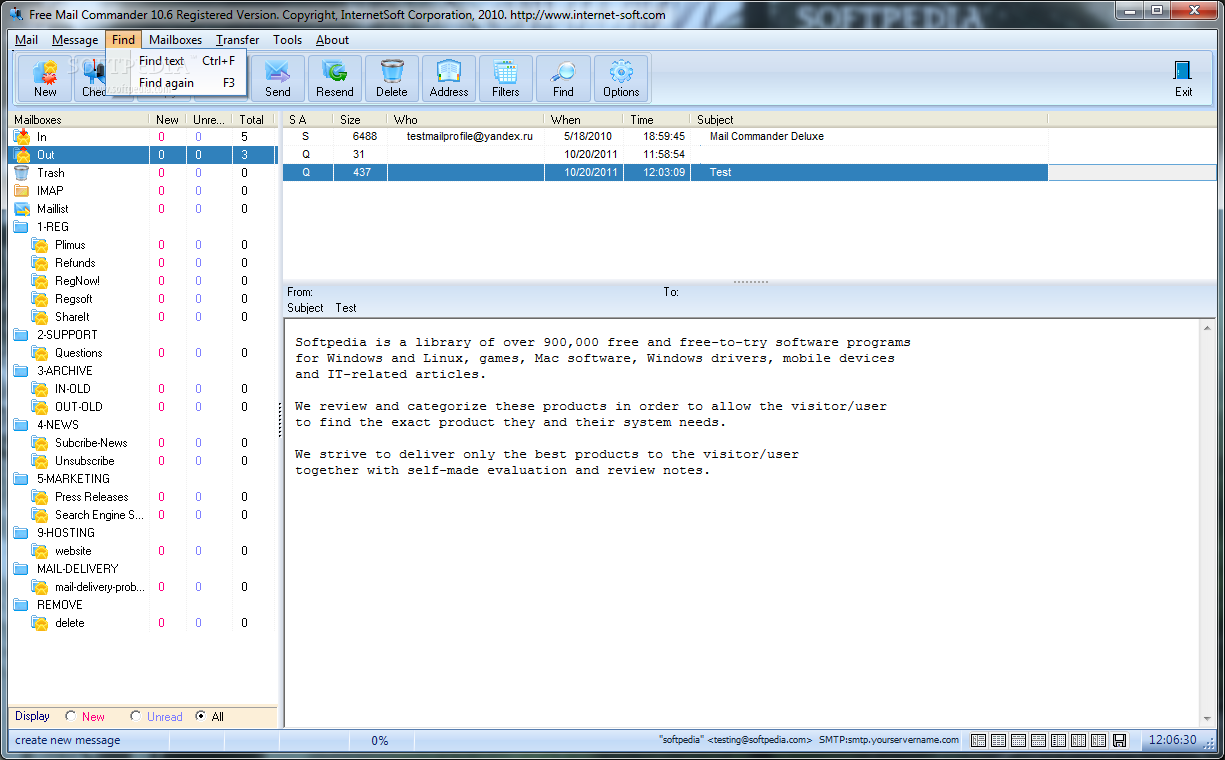Screen dimensions: 1225x760
Task: Click the MAIL-DELIVERY blue folder icon
Action: pyautogui.click(x=21, y=569)
